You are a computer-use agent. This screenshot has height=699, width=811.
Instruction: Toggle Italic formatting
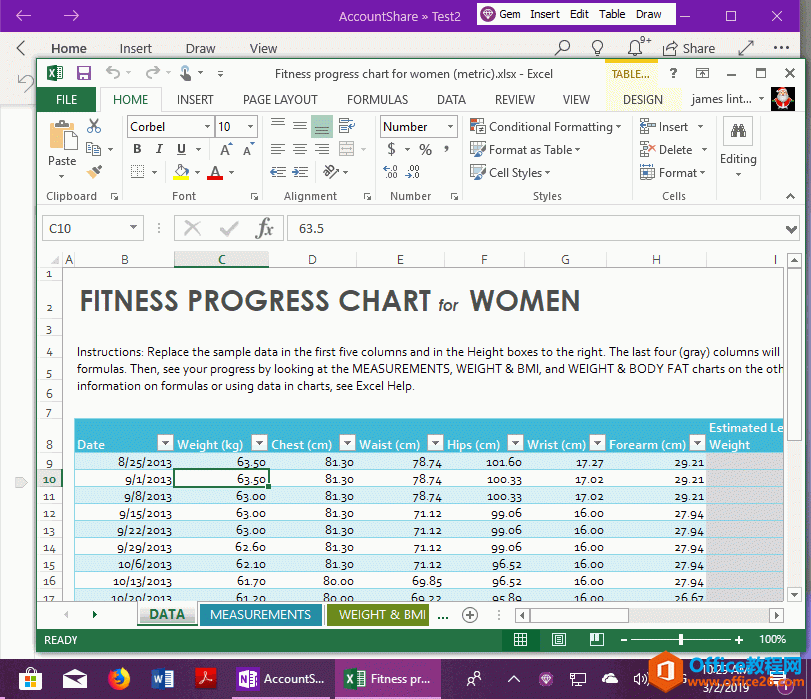157,149
